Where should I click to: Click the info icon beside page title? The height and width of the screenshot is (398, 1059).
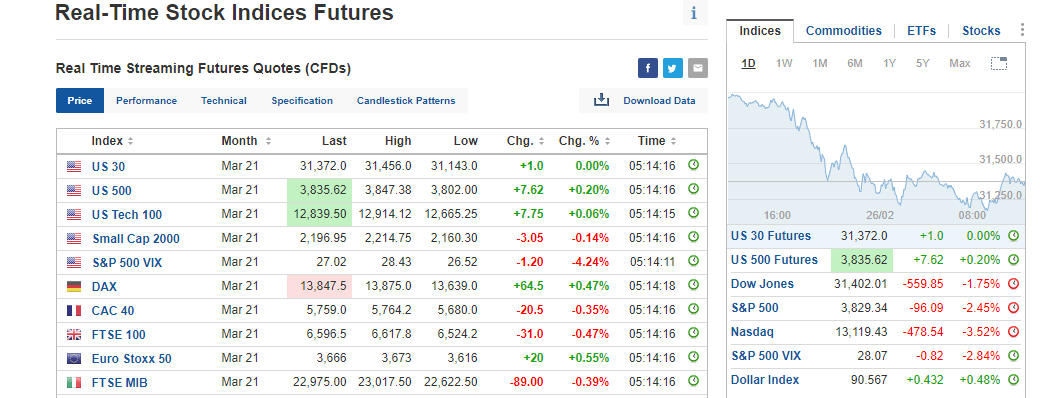(x=694, y=14)
